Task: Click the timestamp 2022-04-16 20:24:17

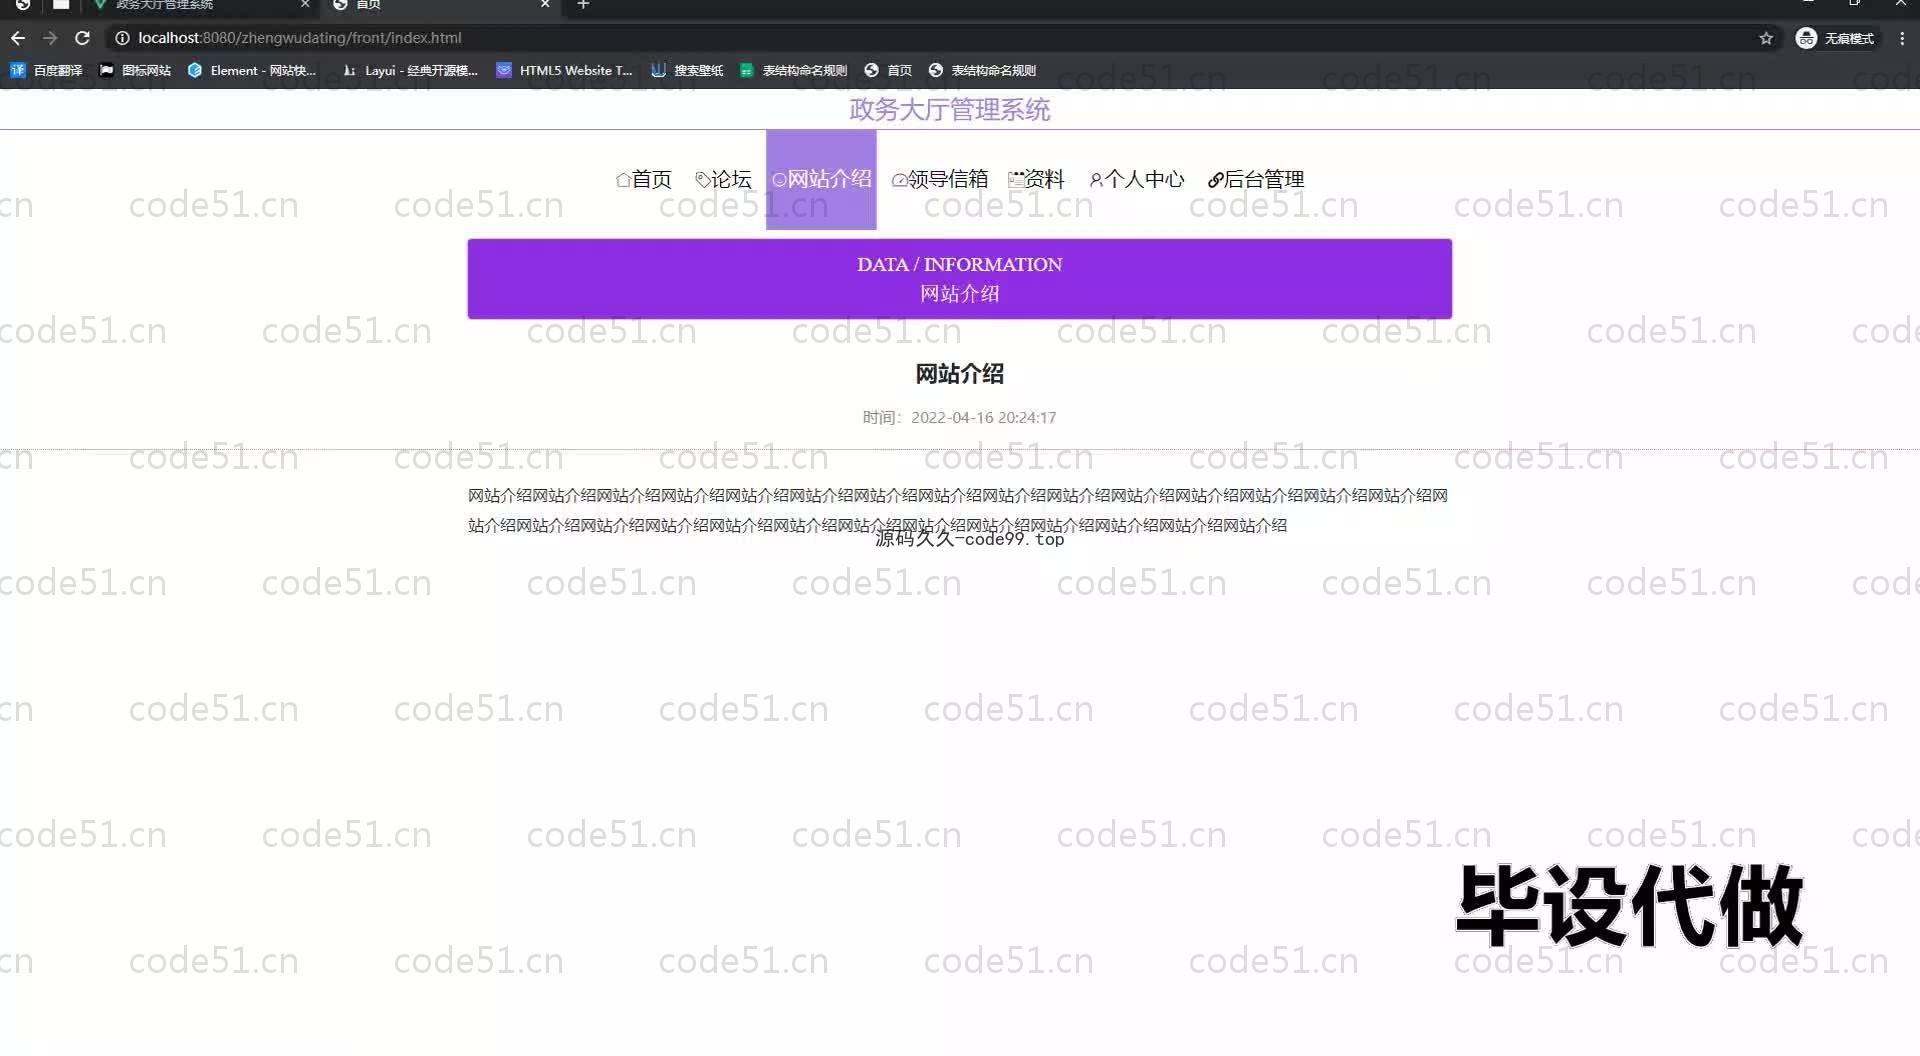Action: (983, 418)
